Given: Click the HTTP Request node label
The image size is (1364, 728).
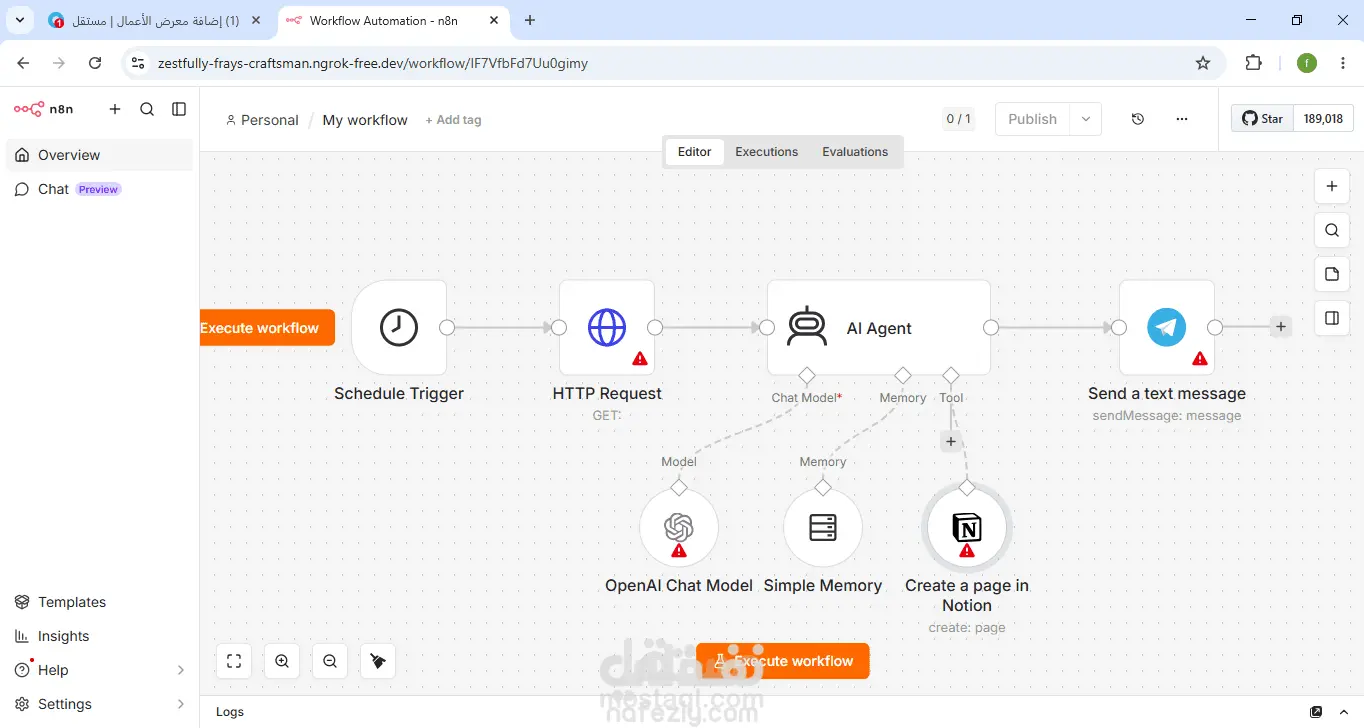Looking at the screenshot, I should click(x=607, y=394).
